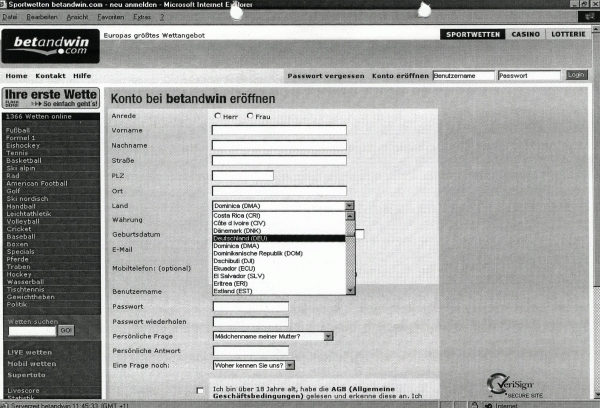Open the Hilfe link
Viewport: 600px width, 408px height.
tap(82, 76)
